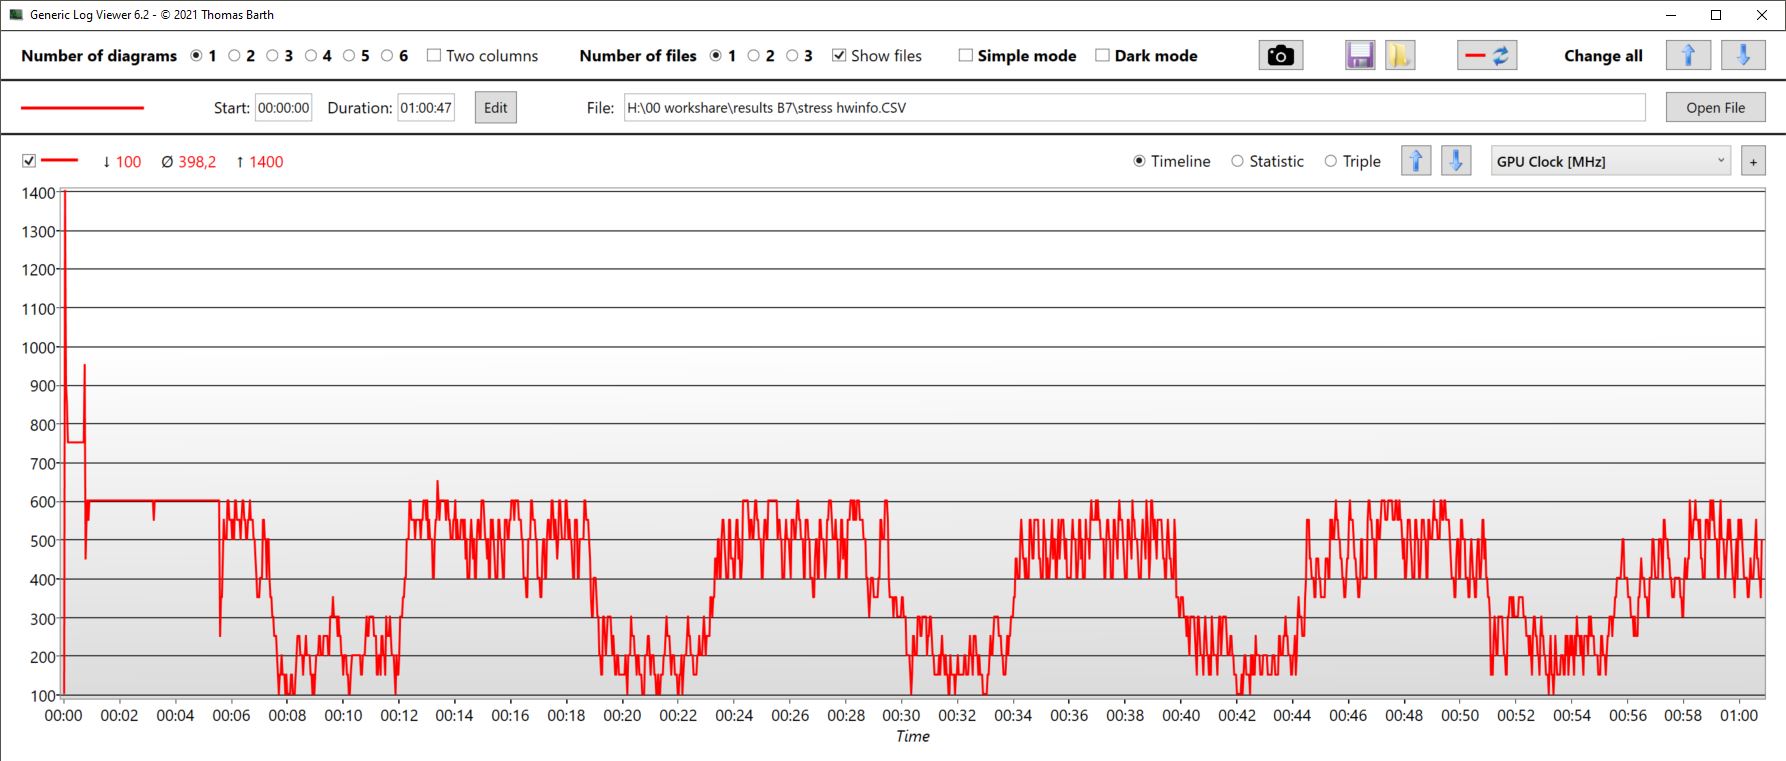The height and width of the screenshot is (761, 1786).
Task: Click the purple floppy disk save icon
Action: [1360, 56]
